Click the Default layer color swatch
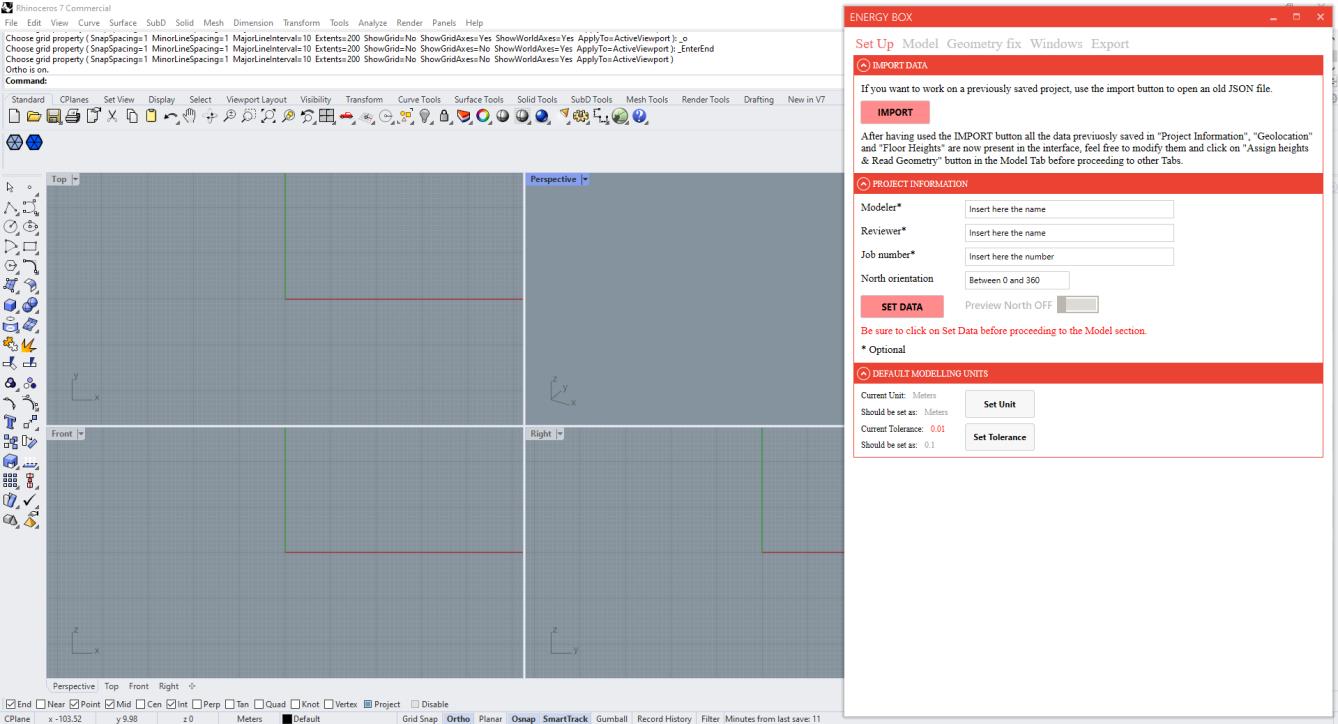The width and height of the screenshot is (1338, 724). [285, 718]
